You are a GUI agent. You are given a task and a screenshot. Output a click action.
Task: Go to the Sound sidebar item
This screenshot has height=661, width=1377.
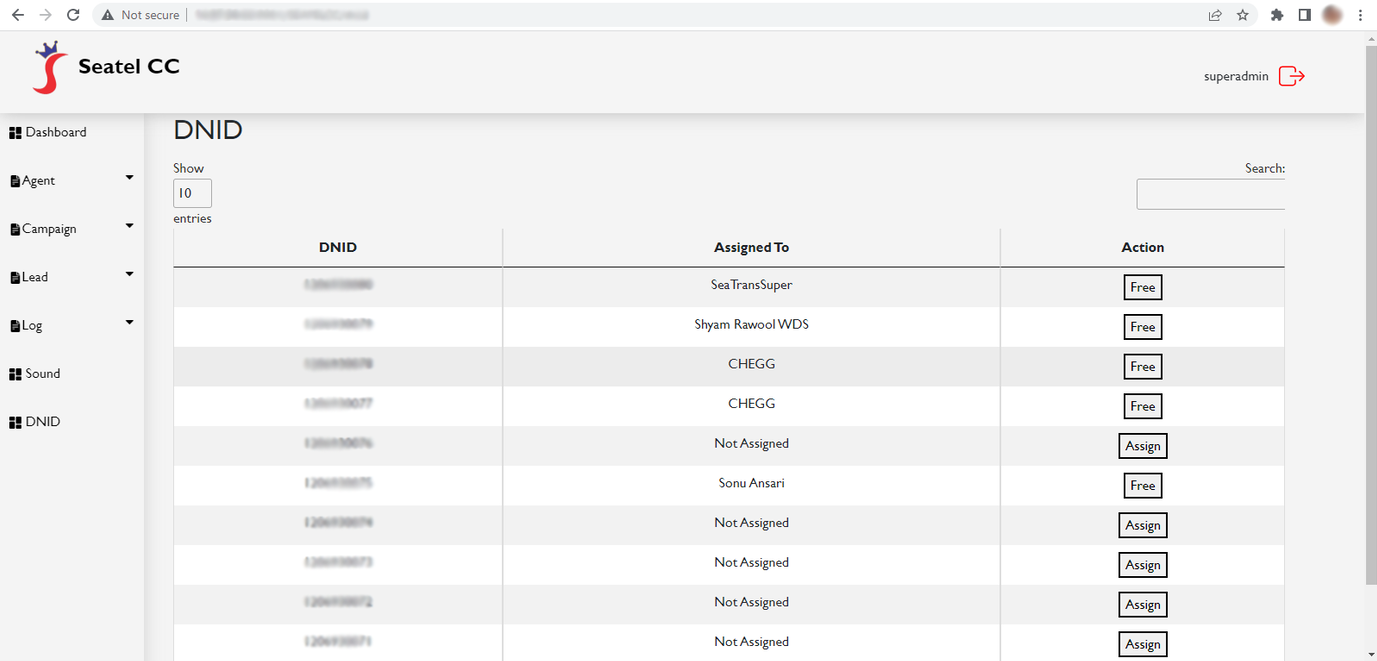(42, 373)
